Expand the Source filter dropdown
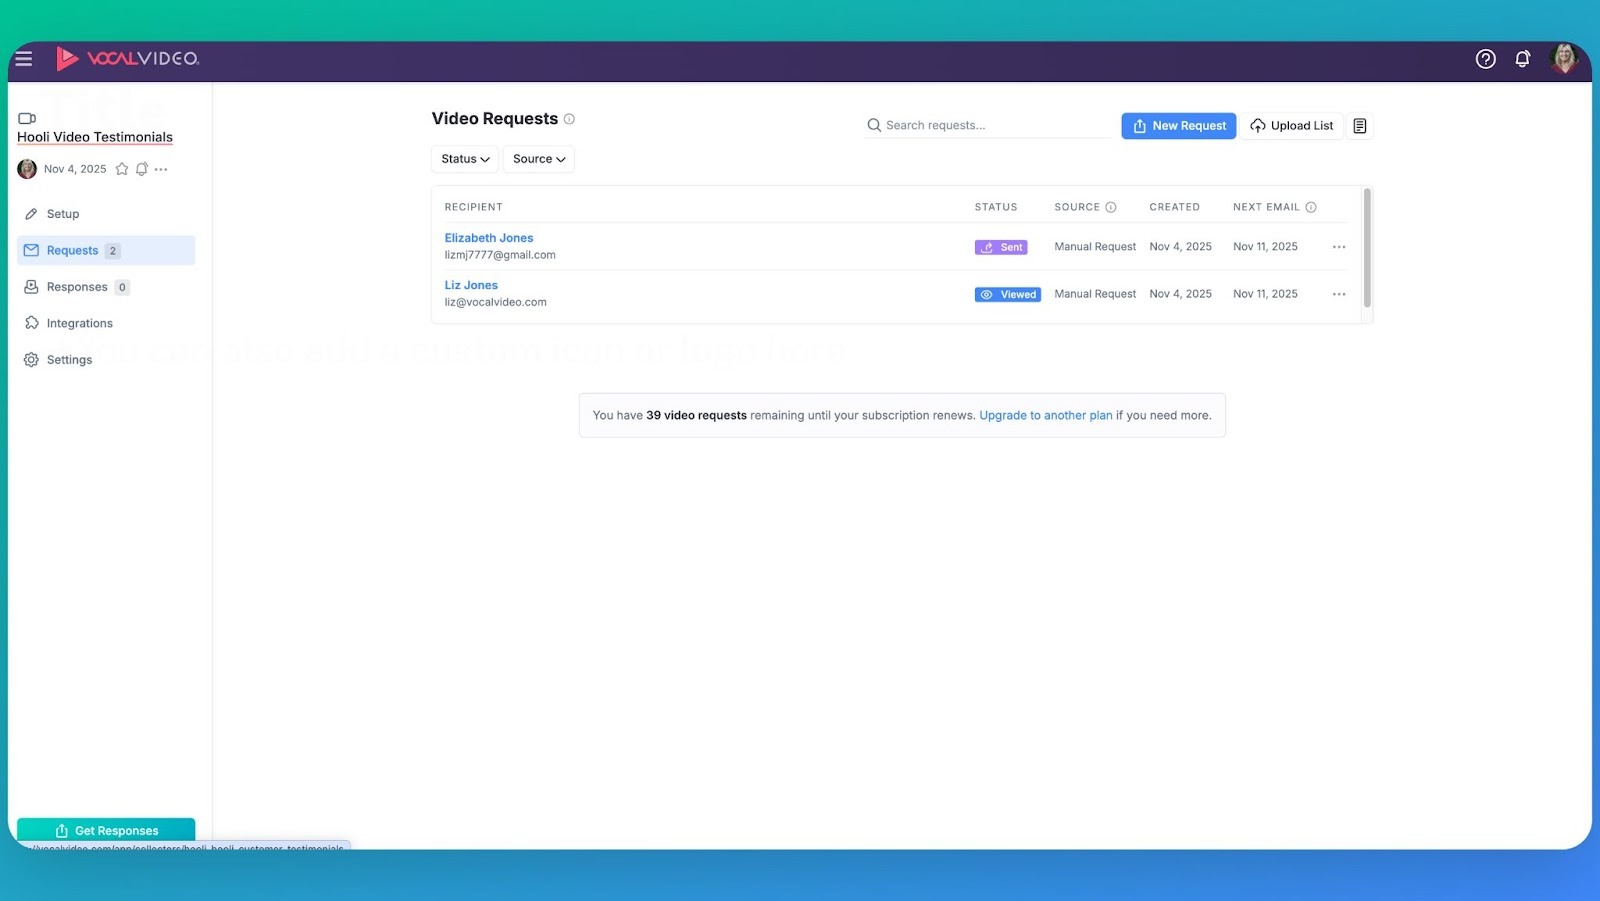The width and height of the screenshot is (1600, 901). tap(539, 159)
